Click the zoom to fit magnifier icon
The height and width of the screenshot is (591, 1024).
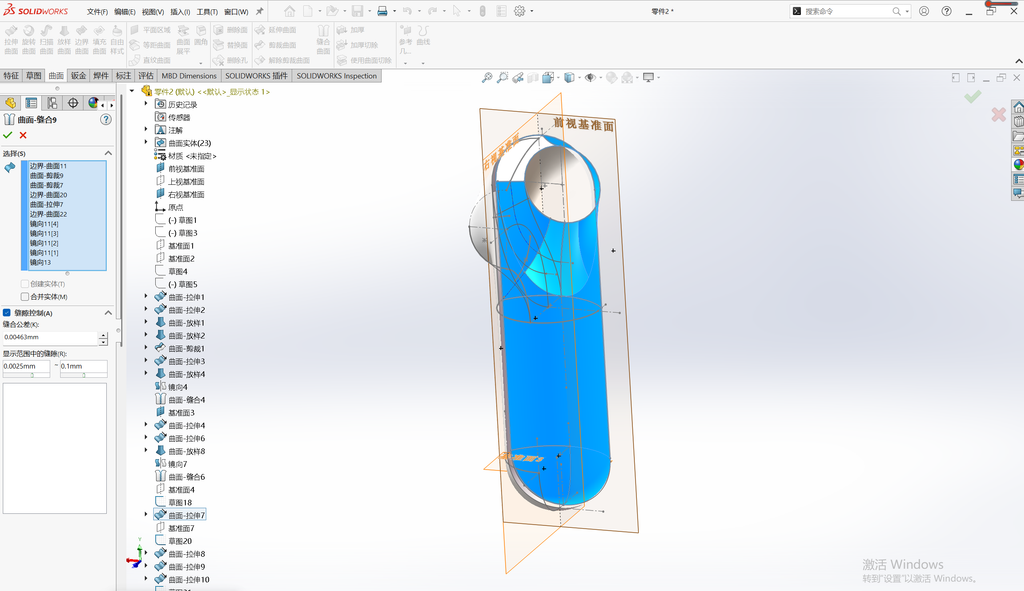click(x=487, y=78)
